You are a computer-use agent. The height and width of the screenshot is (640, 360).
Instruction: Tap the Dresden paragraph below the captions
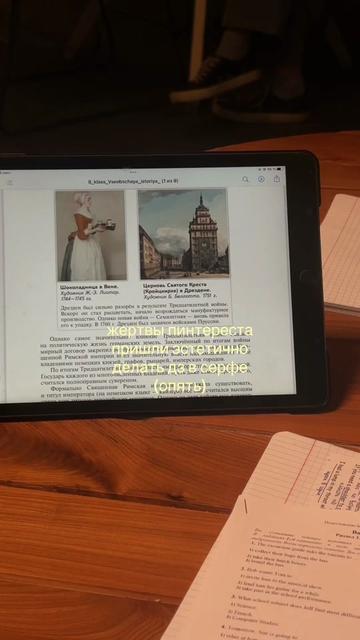pos(144,314)
